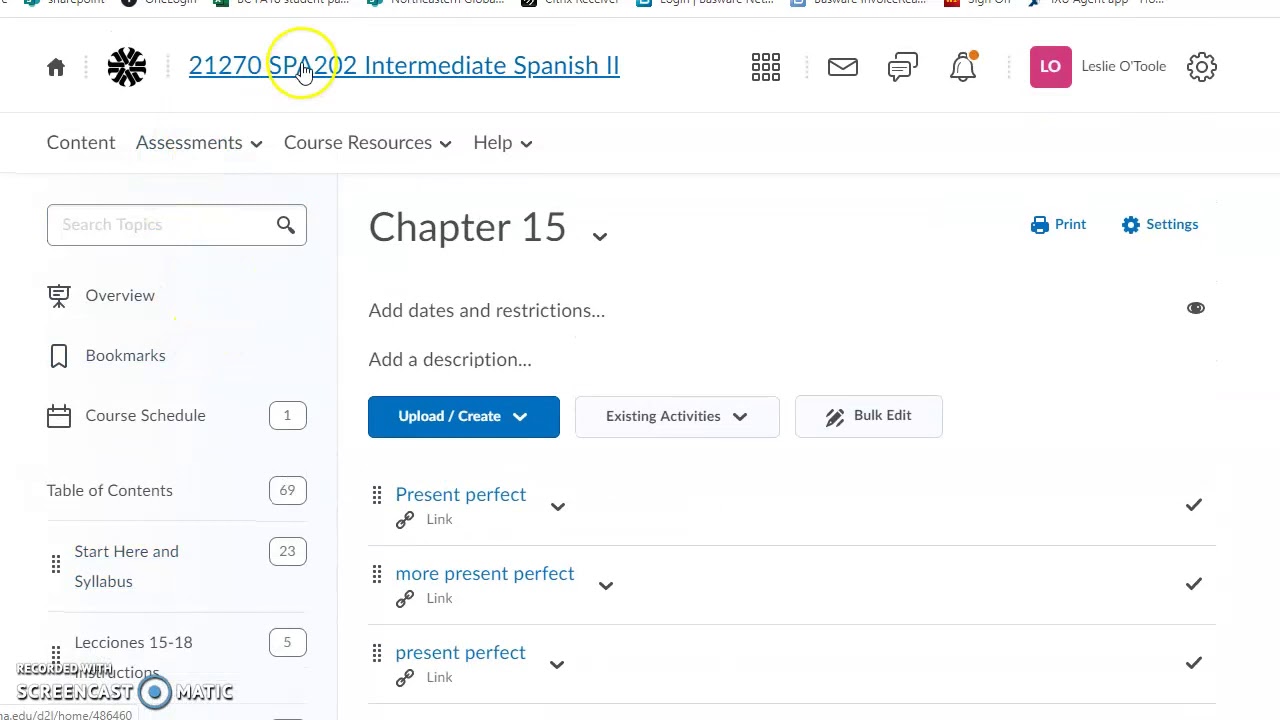Open the Content nav item

pos(81,143)
